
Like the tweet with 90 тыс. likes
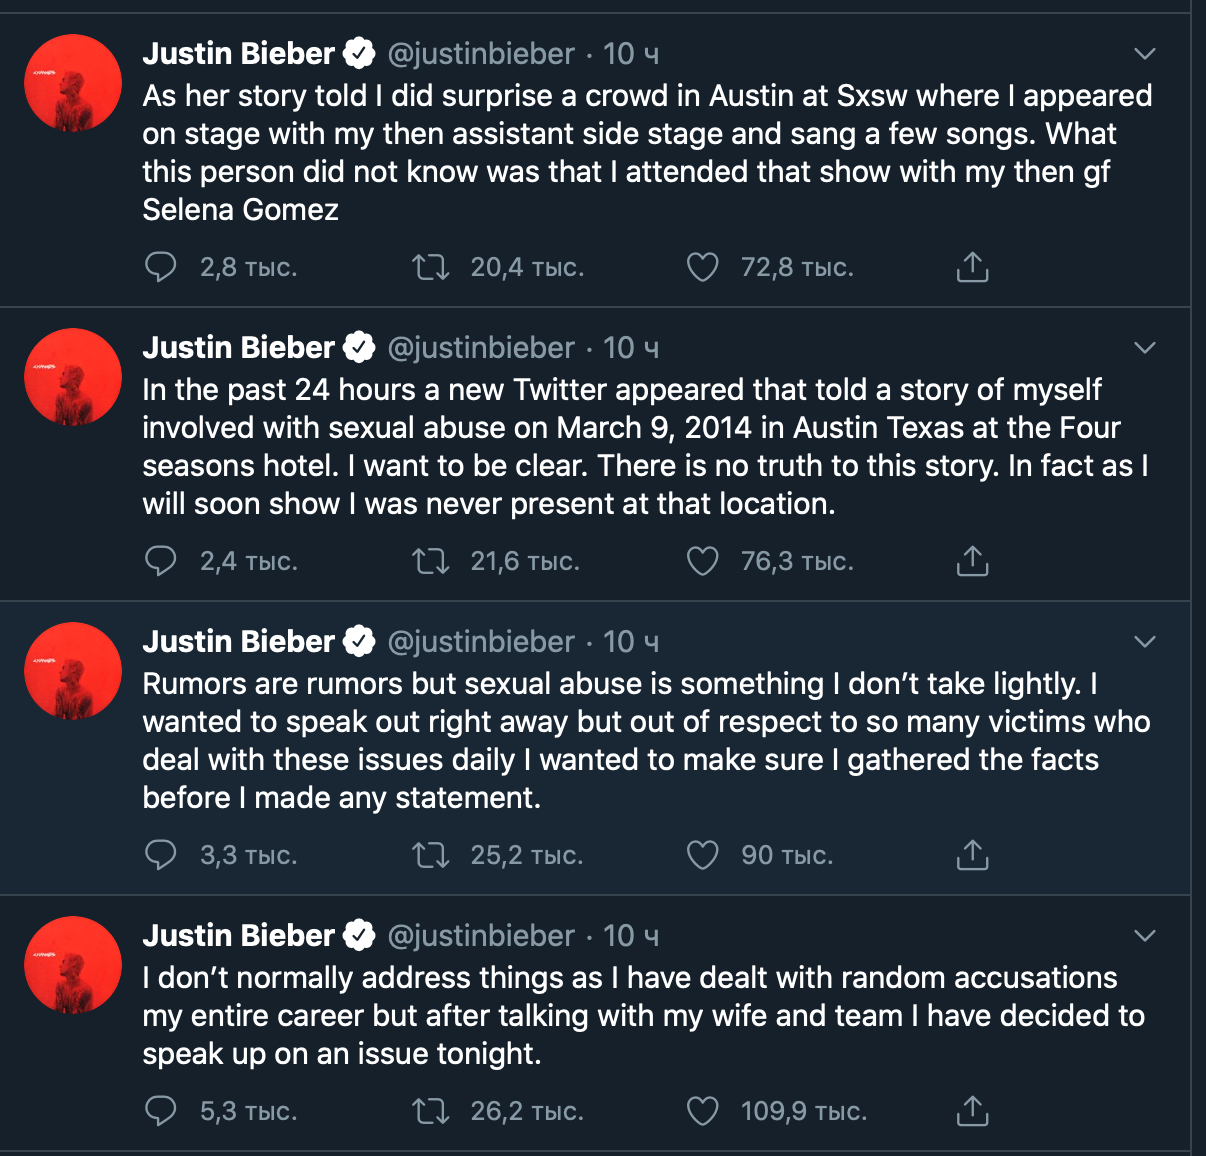[702, 855]
